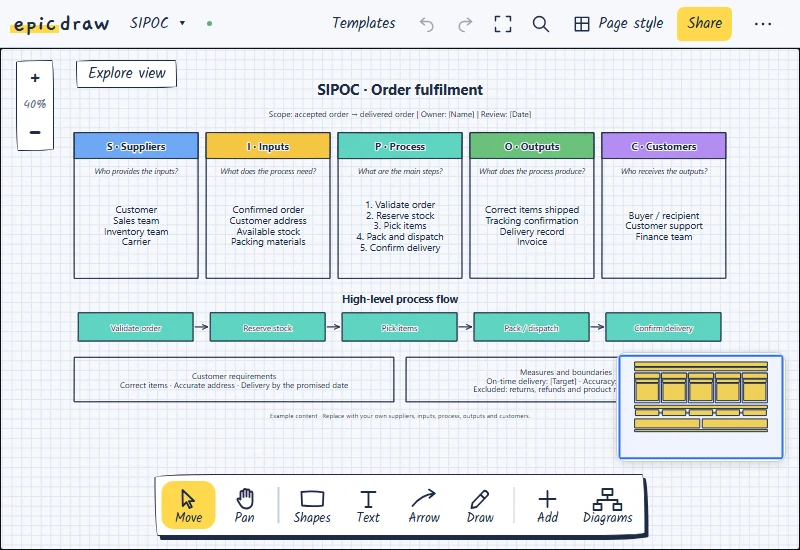Click the Outputs list with Correct items shipped
Viewport: 800px width, 550px height.
click(532, 226)
